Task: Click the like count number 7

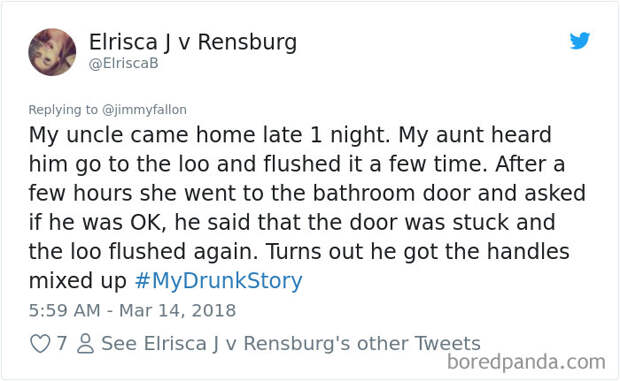Action: pyautogui.click(x=61, y=343)
